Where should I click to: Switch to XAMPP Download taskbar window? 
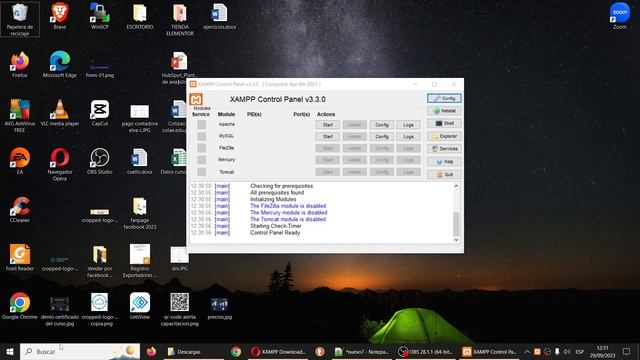coord(278,351)
